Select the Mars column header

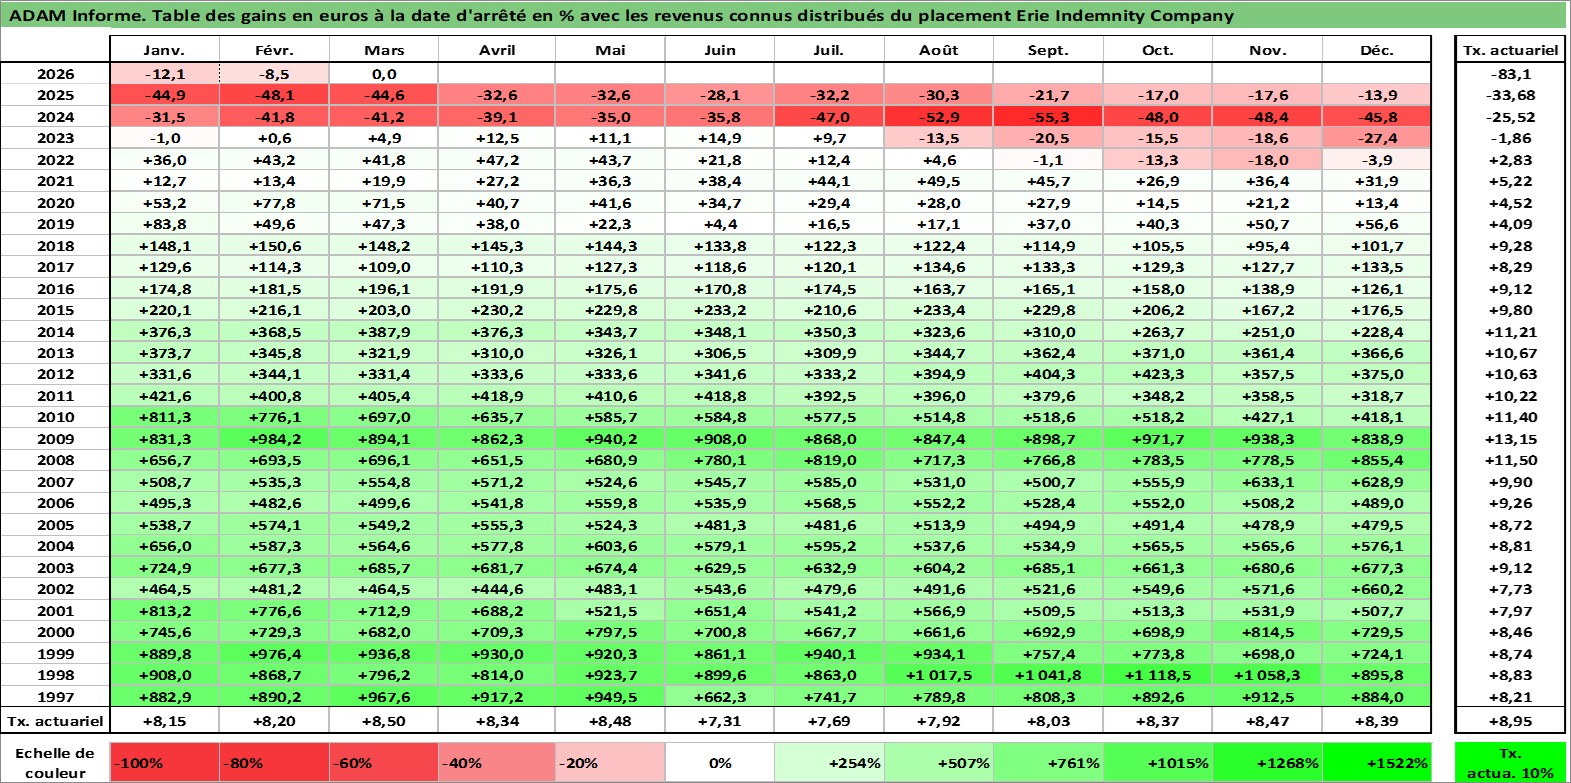[x=384, y=50]
